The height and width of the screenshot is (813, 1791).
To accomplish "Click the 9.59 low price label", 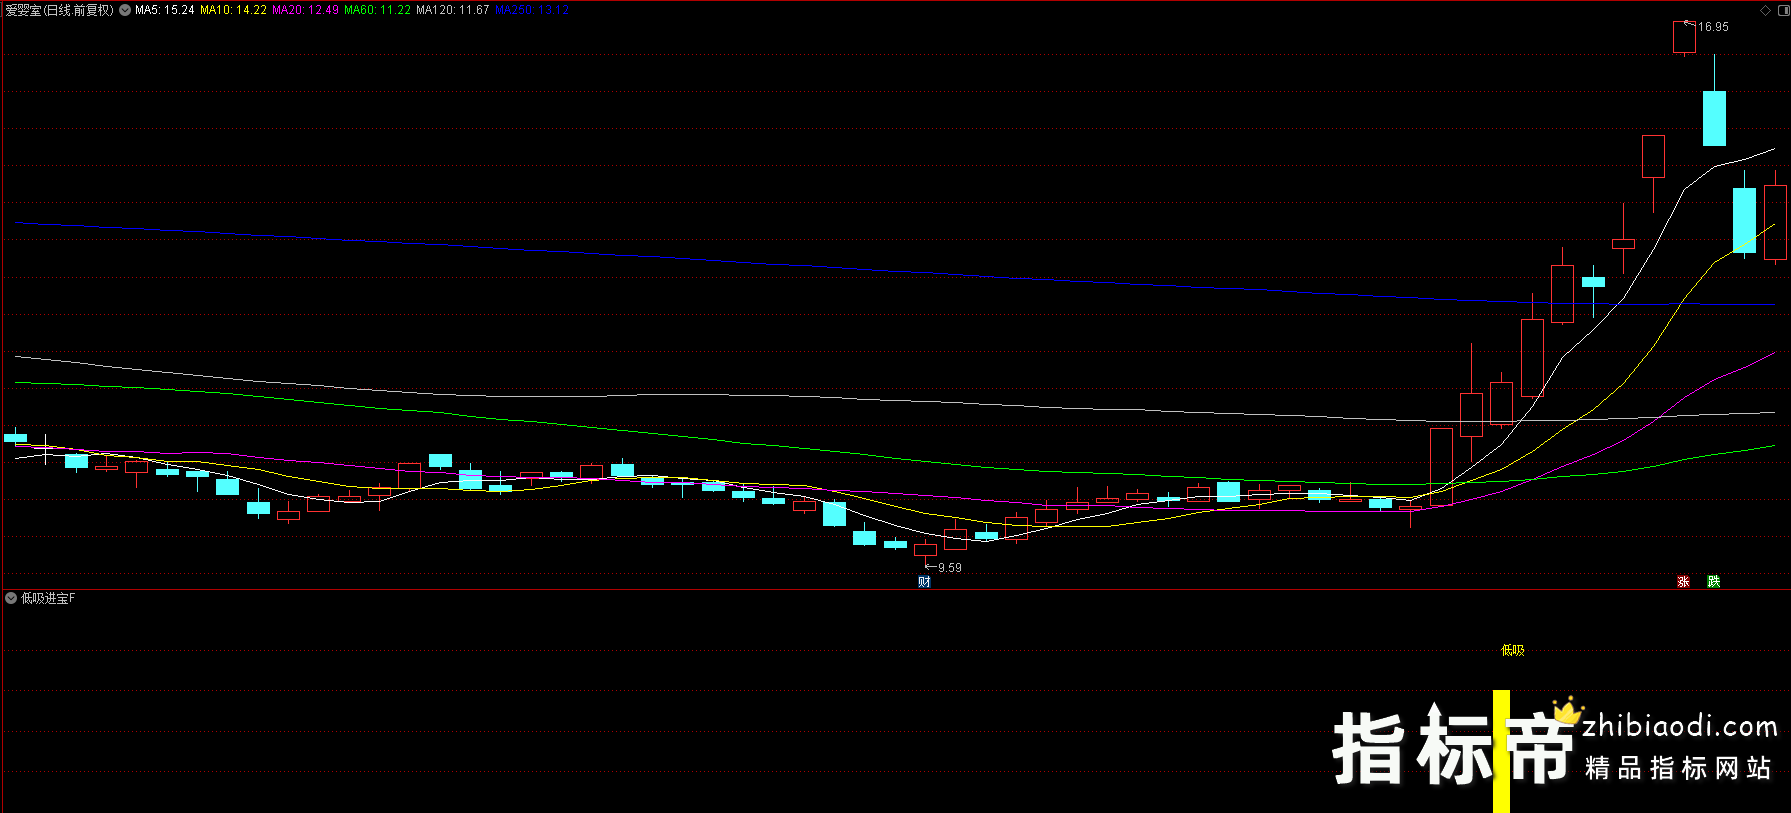I will 950,568.
